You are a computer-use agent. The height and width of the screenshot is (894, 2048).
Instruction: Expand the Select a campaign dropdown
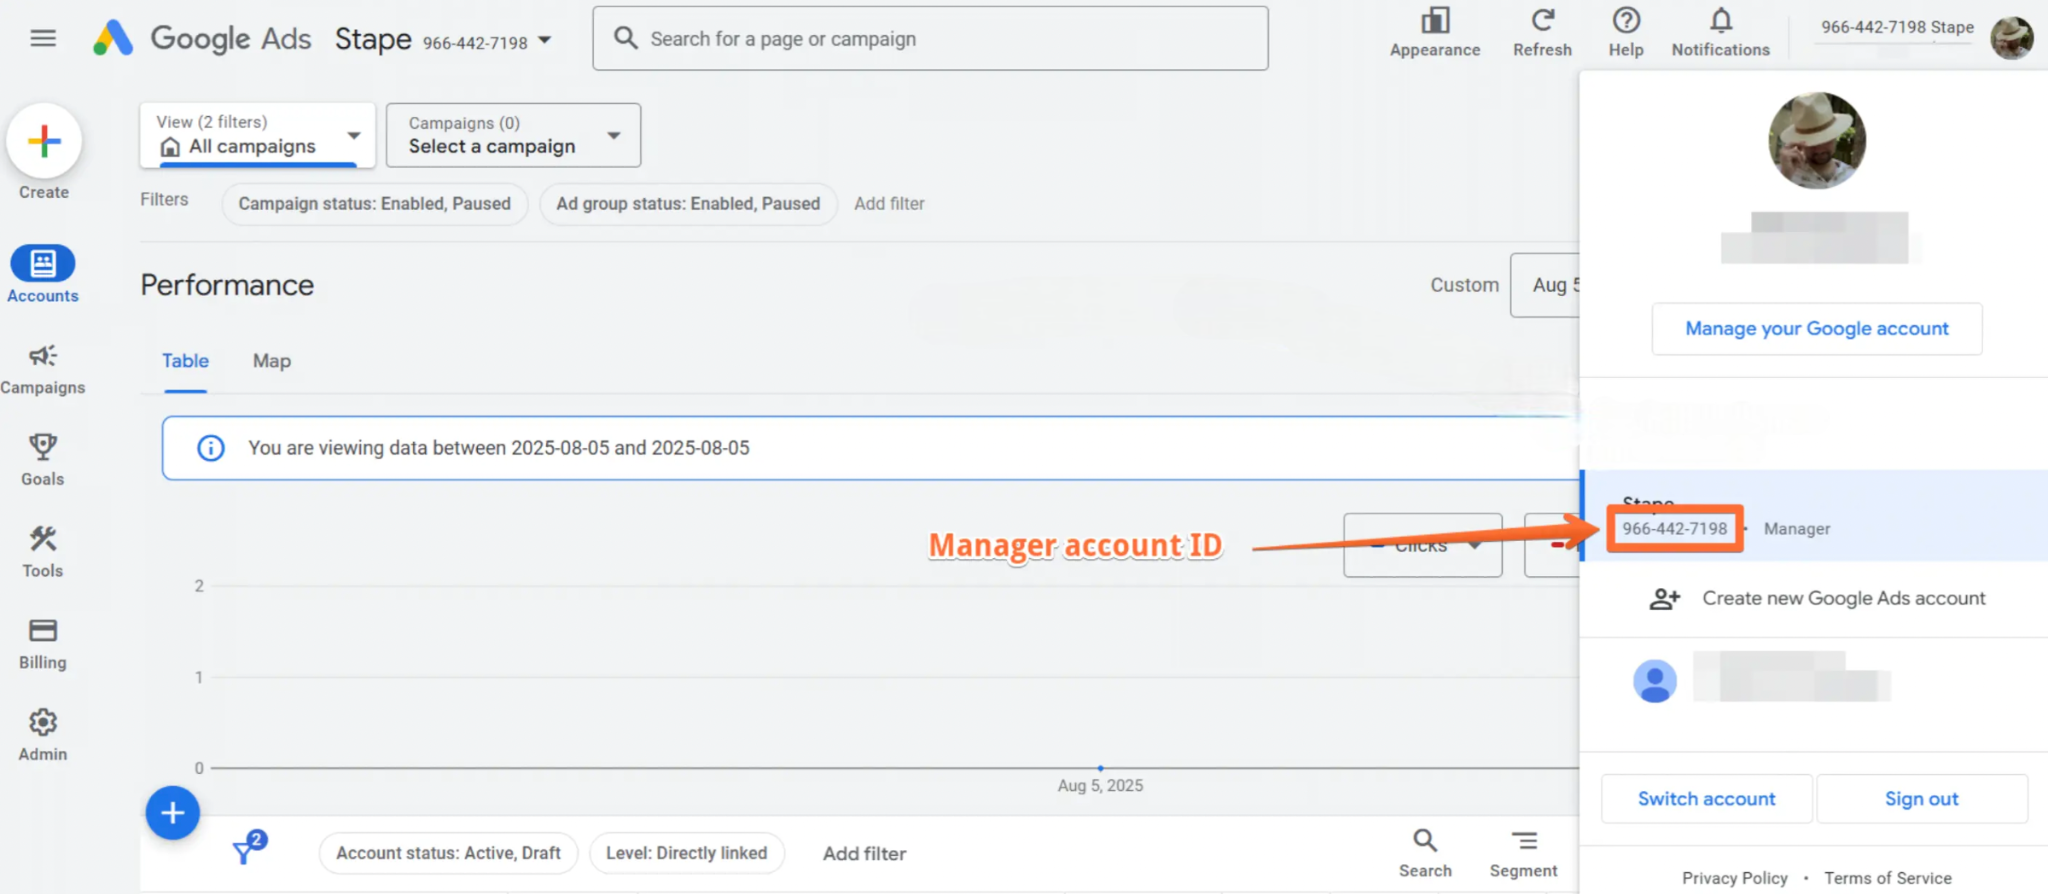point(513,135)
